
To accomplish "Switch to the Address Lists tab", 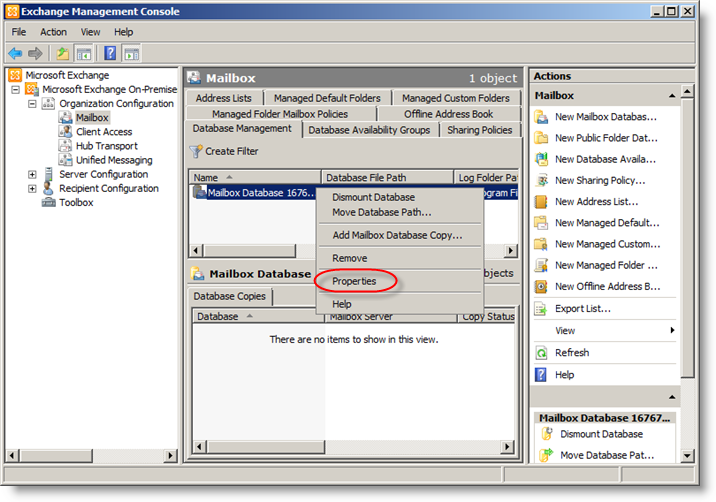I will tap(224, 98).
